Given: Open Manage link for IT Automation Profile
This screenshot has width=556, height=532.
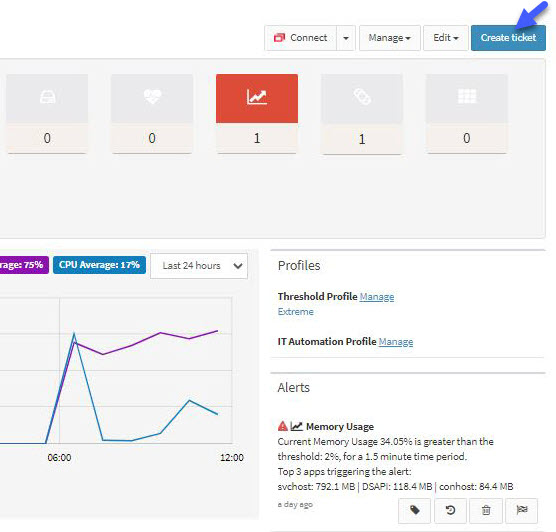Looking at the screenshot, I should pyautogui.click(x=396, y=342).
